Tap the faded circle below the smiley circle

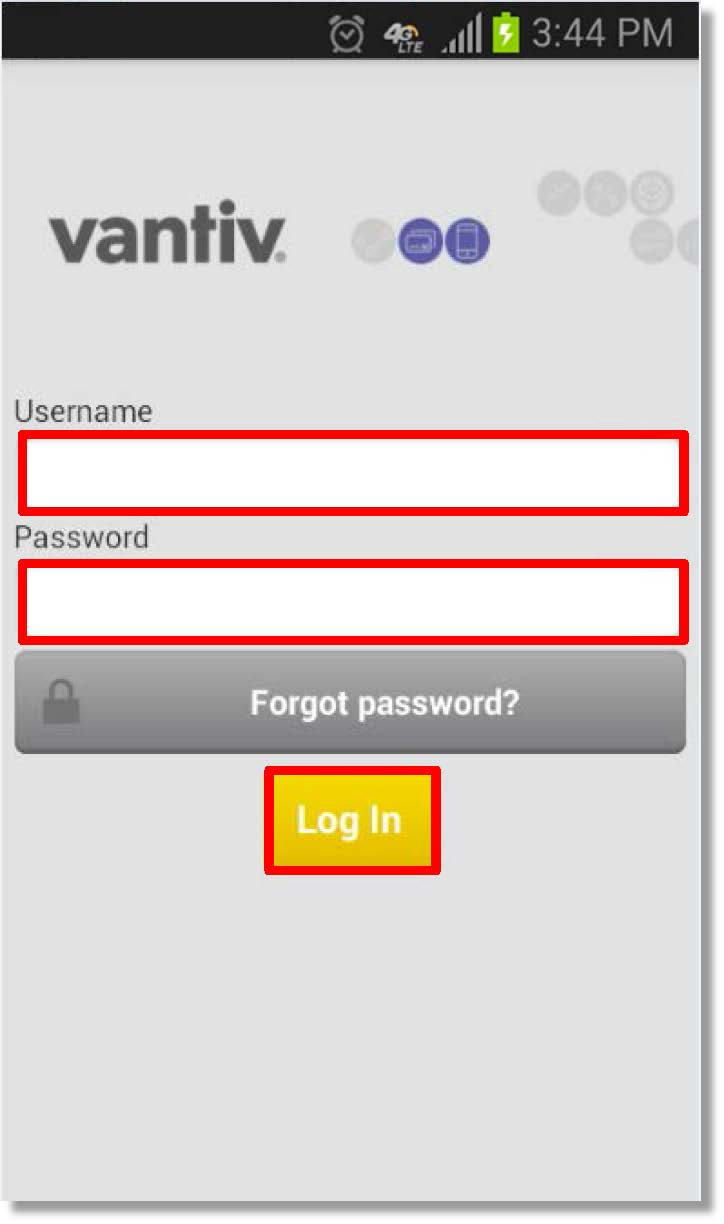point(652,241)
